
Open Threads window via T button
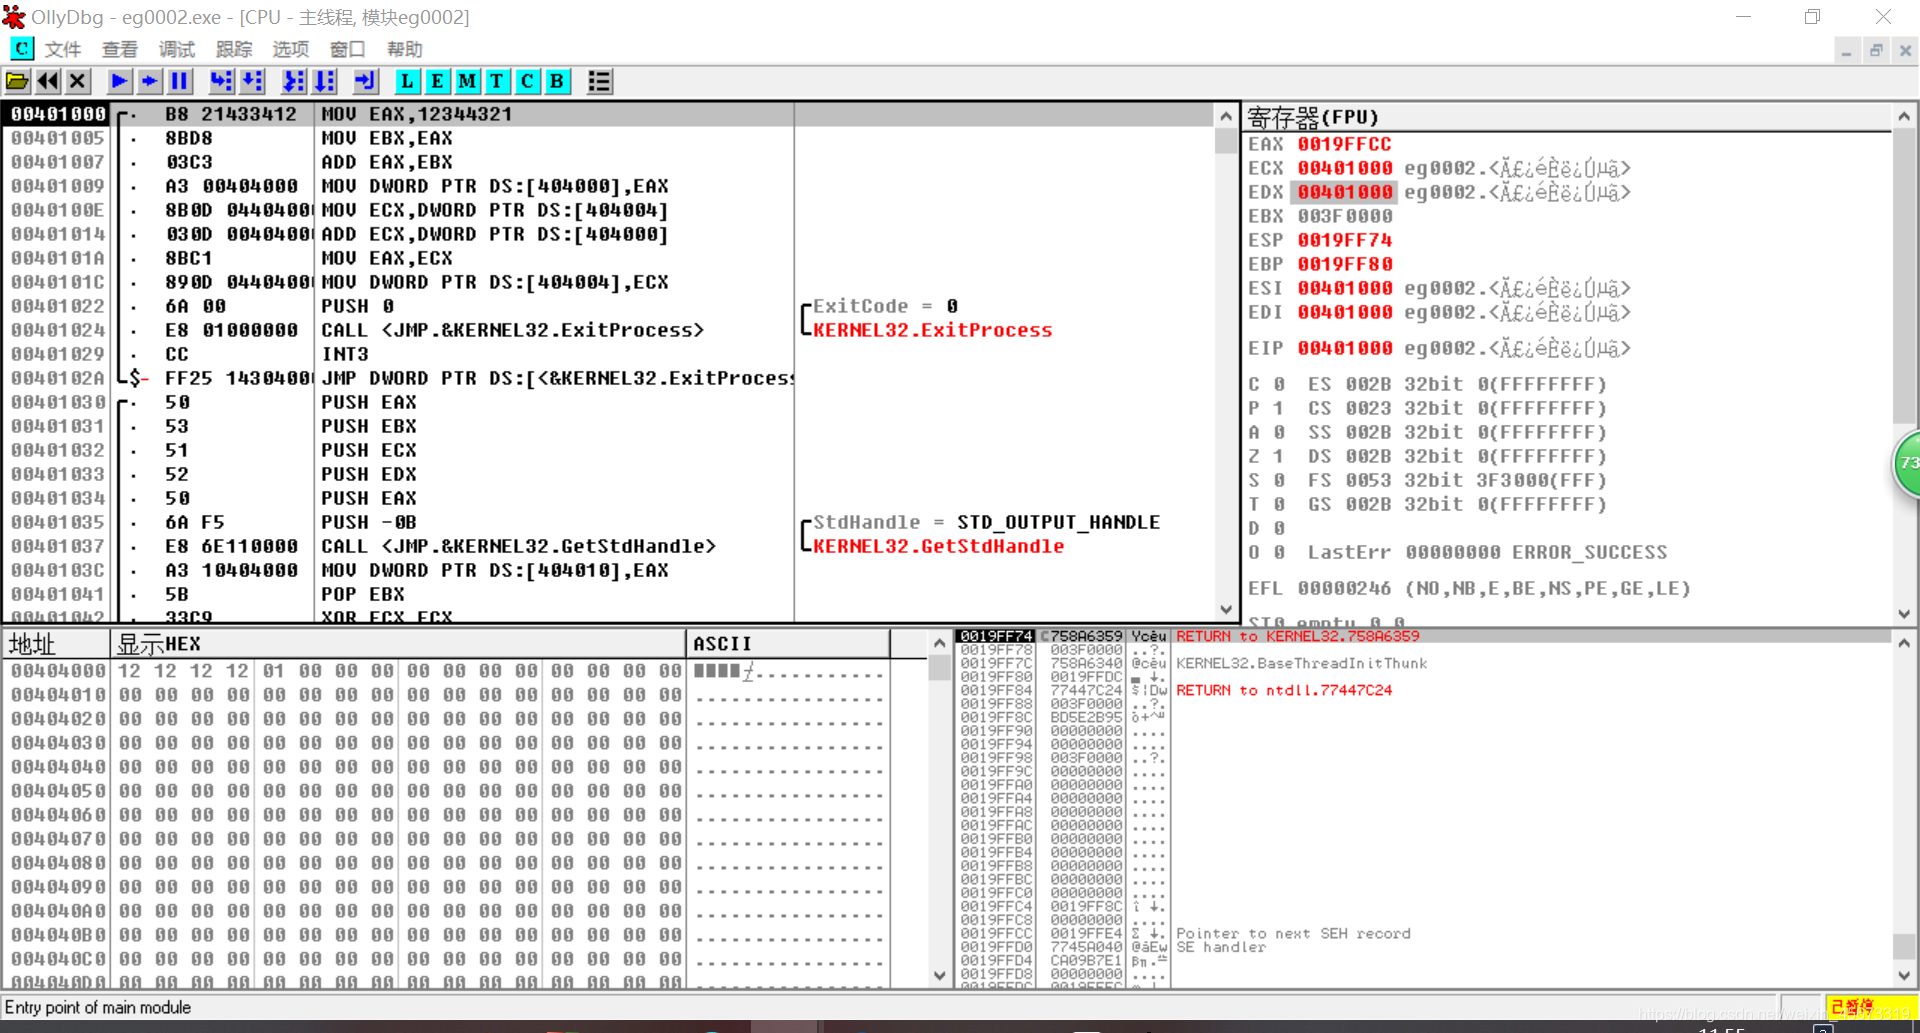[x=497, y=82]
